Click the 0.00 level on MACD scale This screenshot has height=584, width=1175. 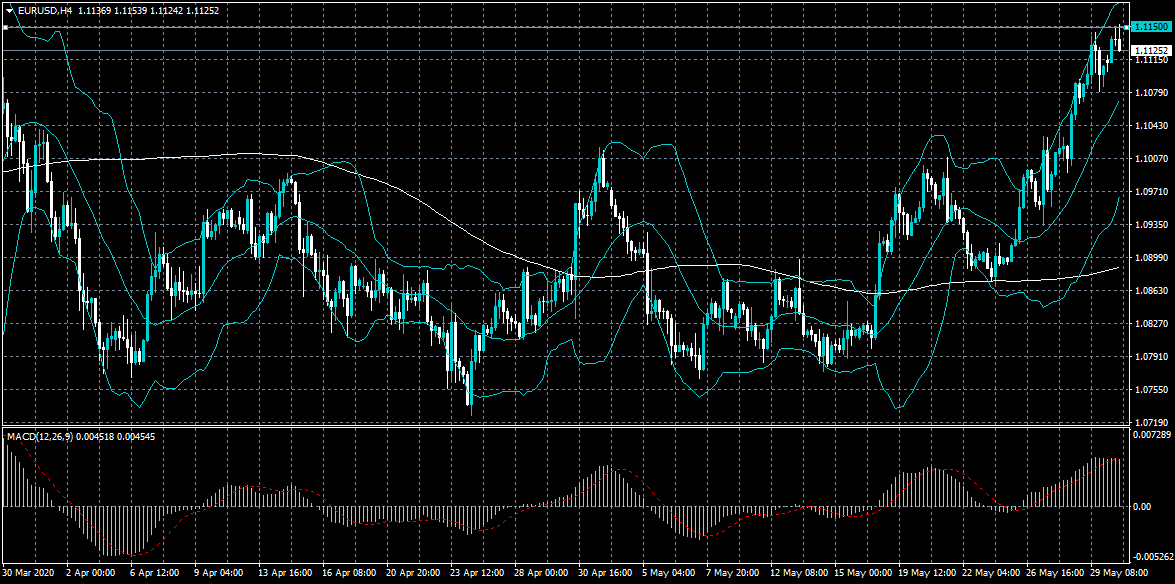click(x=1142, y=507)
